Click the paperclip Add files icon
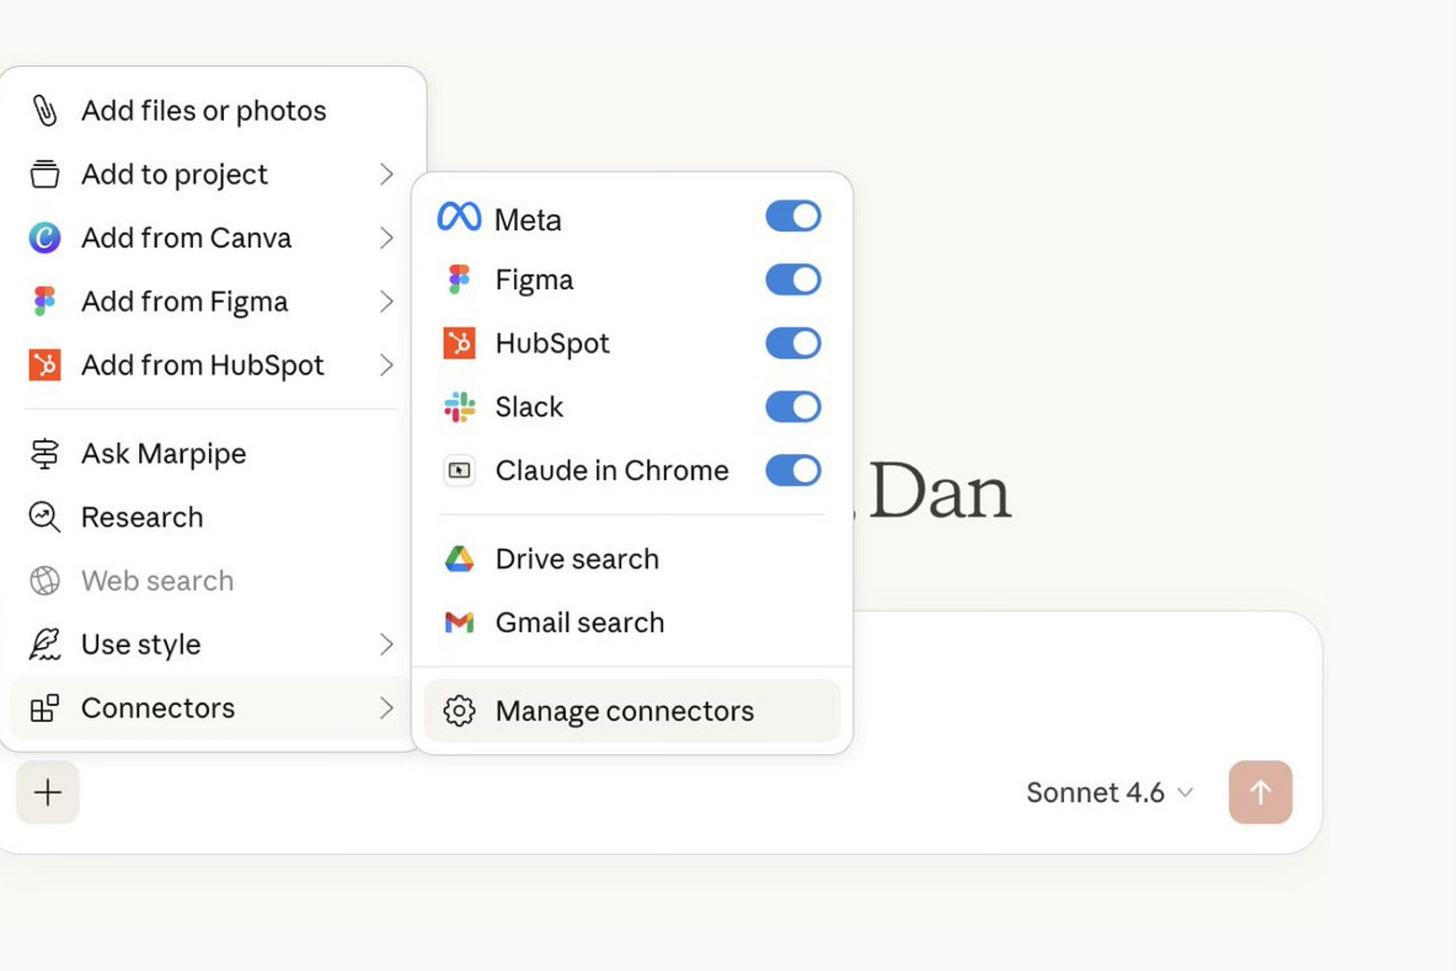The image size is (1456, 971). click(x=42, y=110)
